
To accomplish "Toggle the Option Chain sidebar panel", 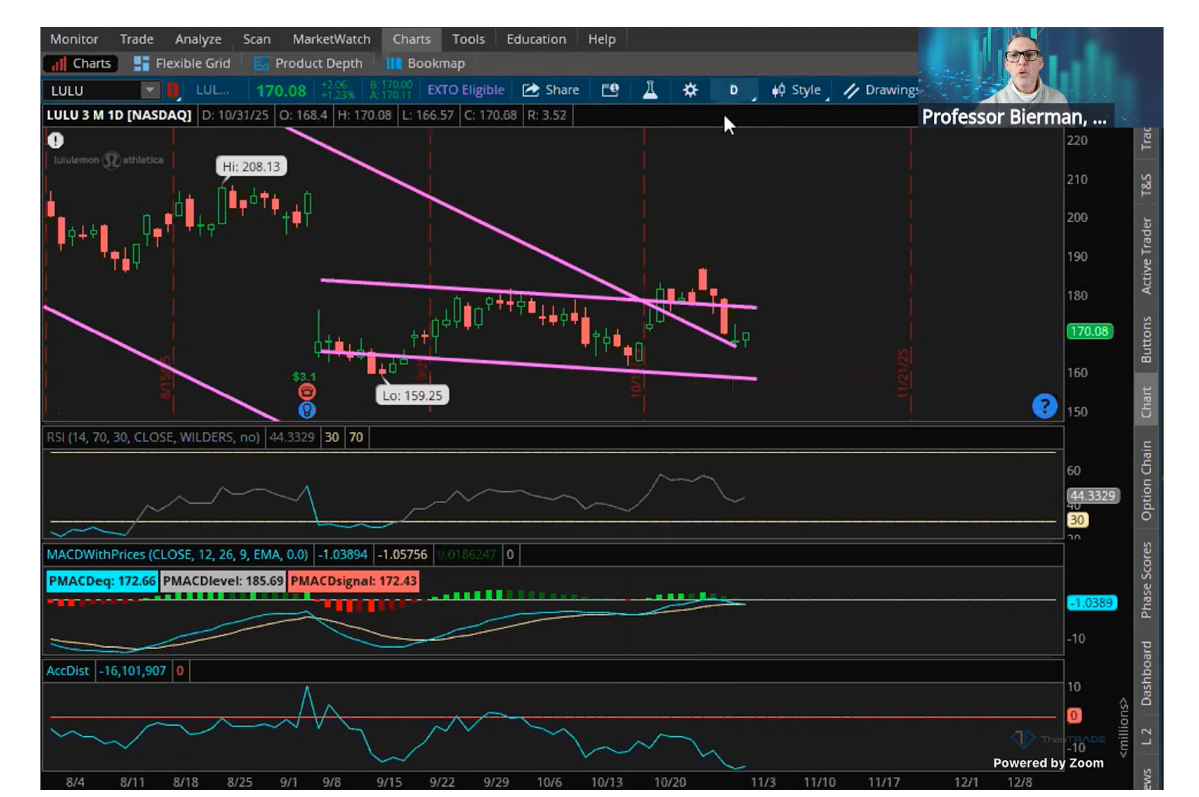I will coord(1146,480).
